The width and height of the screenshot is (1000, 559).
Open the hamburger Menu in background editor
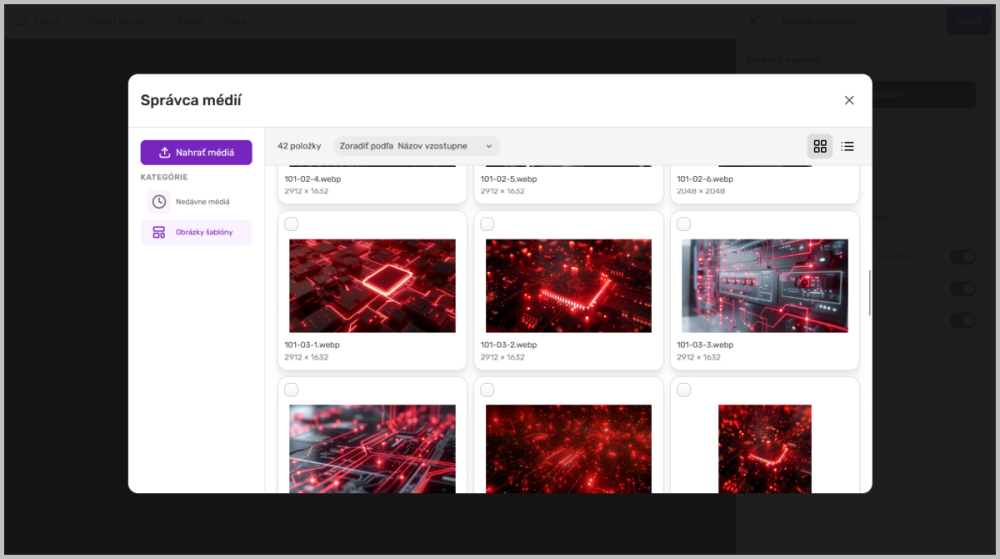(37, 21)
